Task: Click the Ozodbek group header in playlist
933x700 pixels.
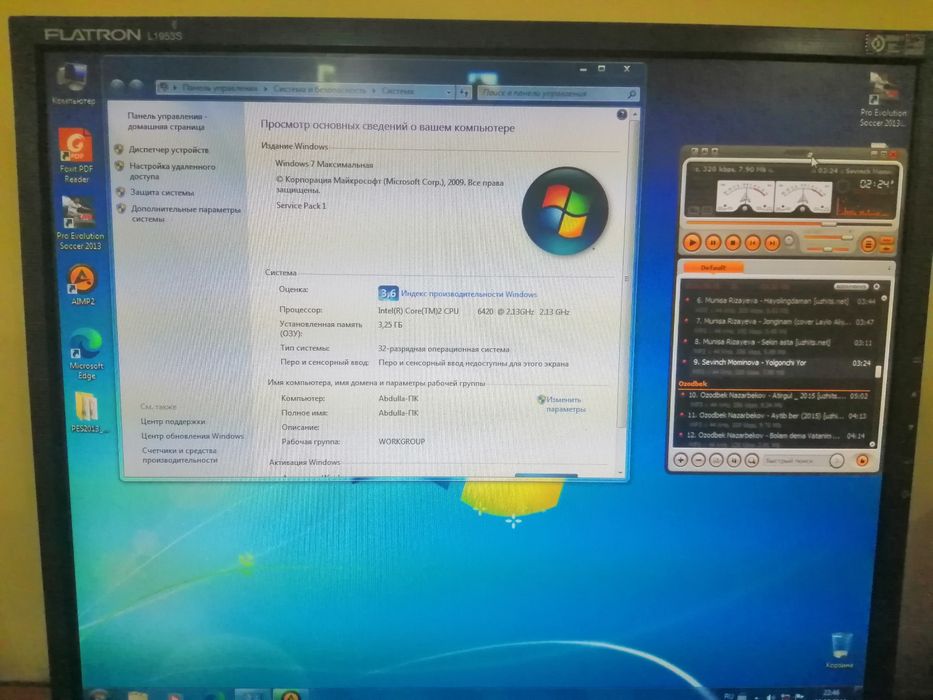Action: [693, 384]
